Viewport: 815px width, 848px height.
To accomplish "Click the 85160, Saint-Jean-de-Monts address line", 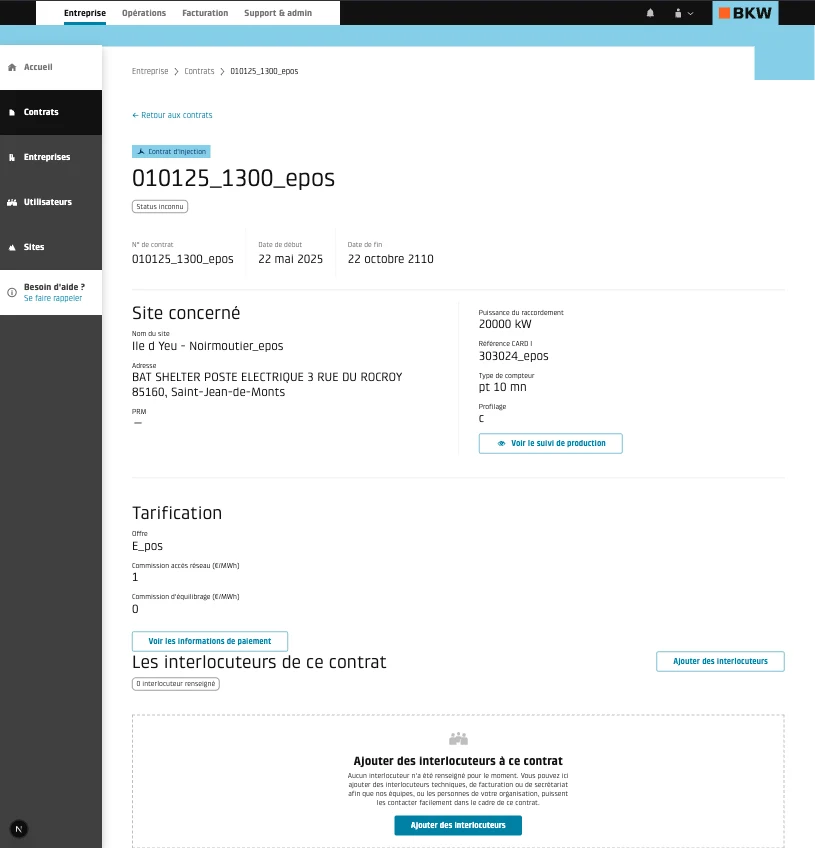I will (x=208, y=392).
